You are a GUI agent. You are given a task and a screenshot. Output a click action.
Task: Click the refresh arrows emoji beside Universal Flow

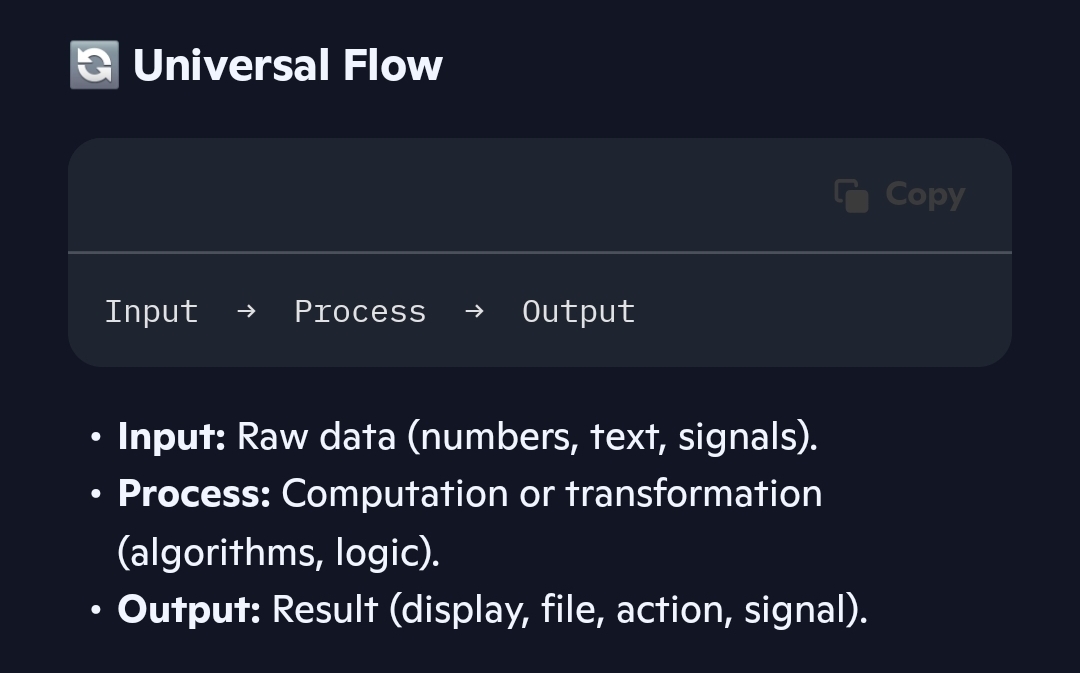pos(94,65)
